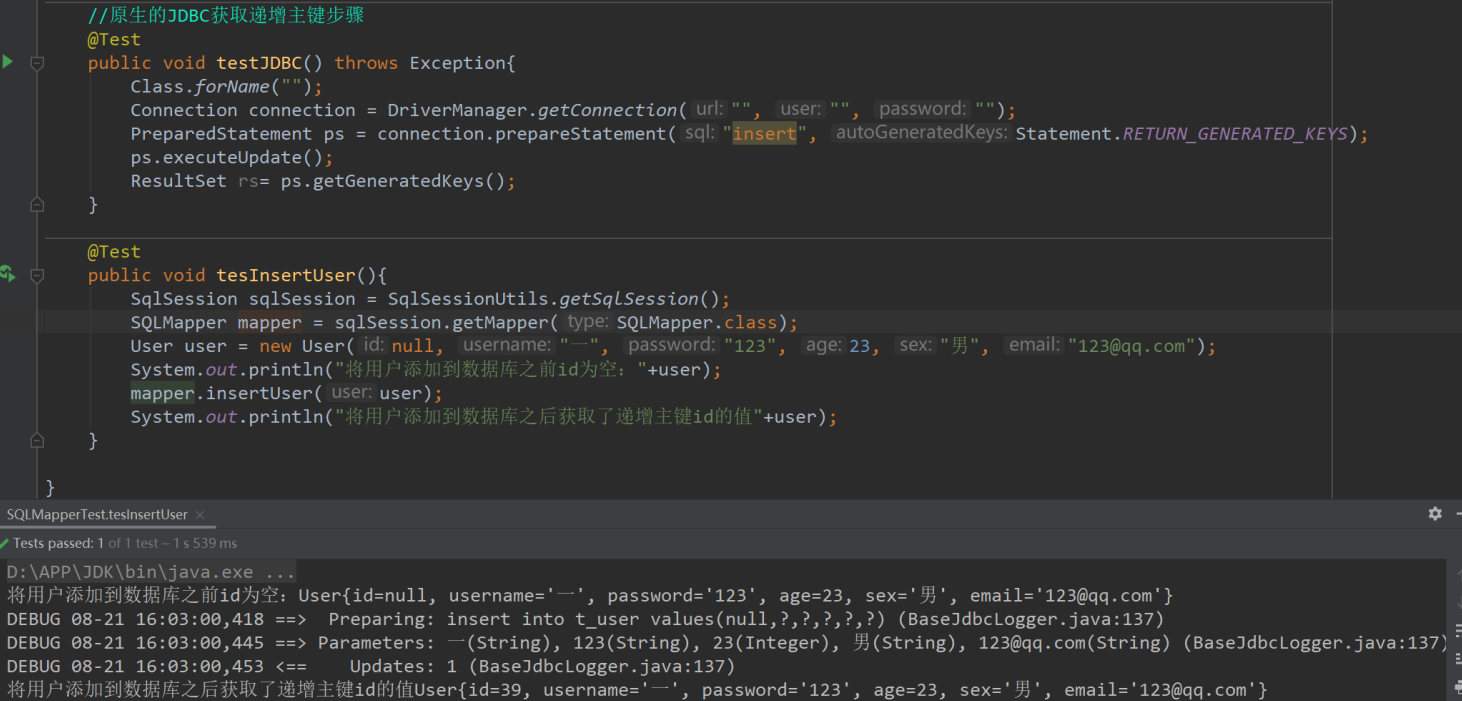Click DriverManager.getConnection in the code
Viewport: 1462px width, 701px height.
coord(532,110)
